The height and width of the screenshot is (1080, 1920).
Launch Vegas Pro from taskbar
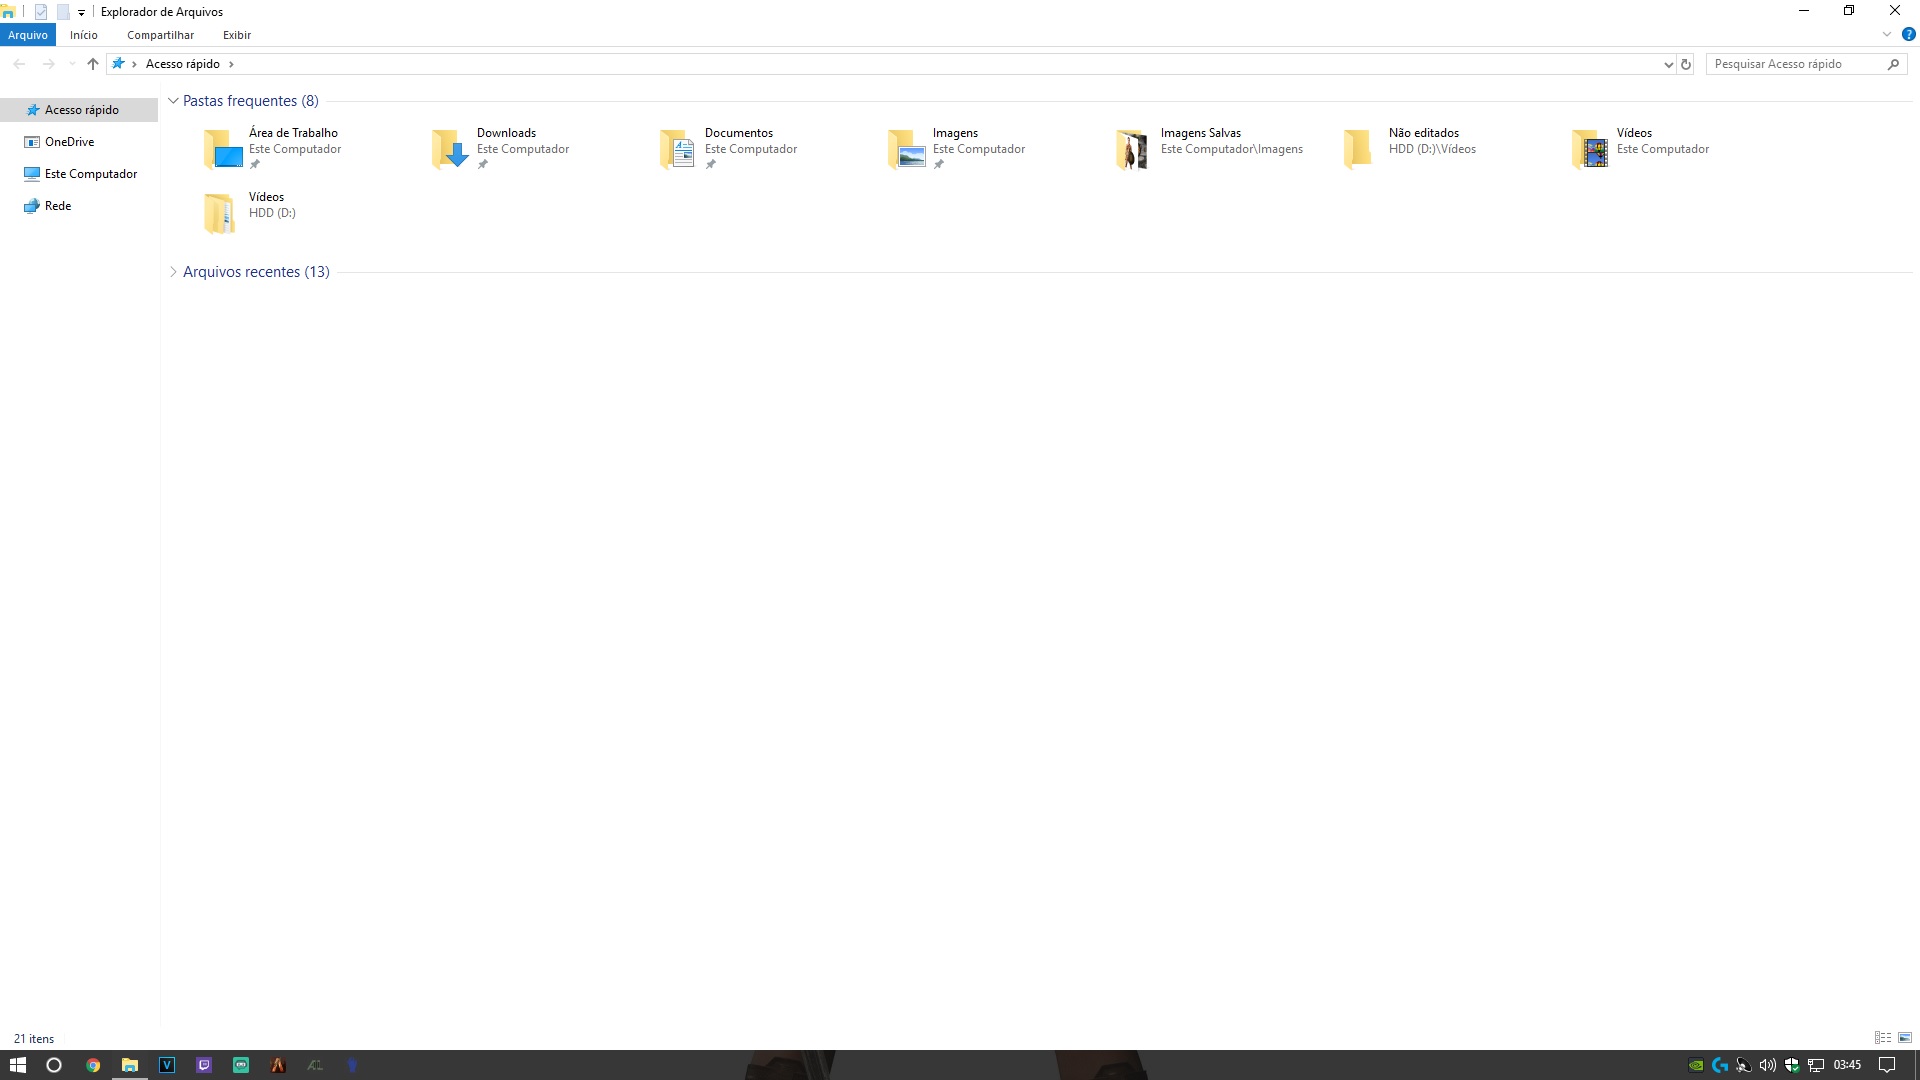167,1065
